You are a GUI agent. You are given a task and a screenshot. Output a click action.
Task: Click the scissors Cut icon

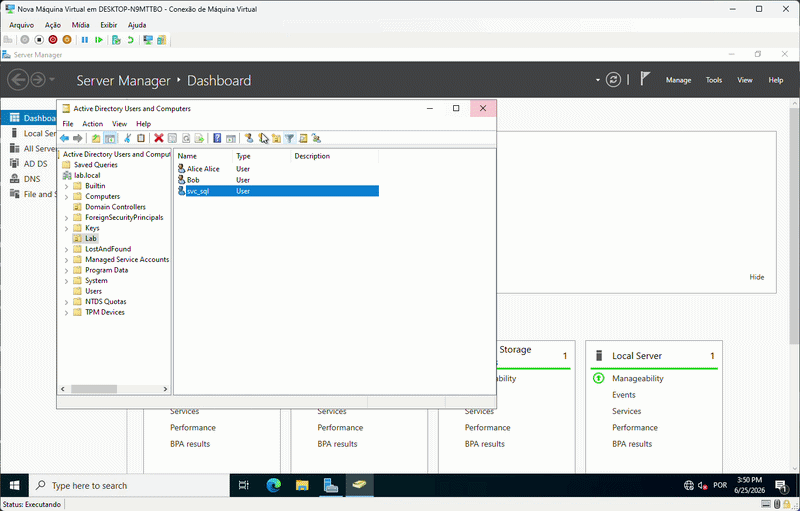point(128,138)
